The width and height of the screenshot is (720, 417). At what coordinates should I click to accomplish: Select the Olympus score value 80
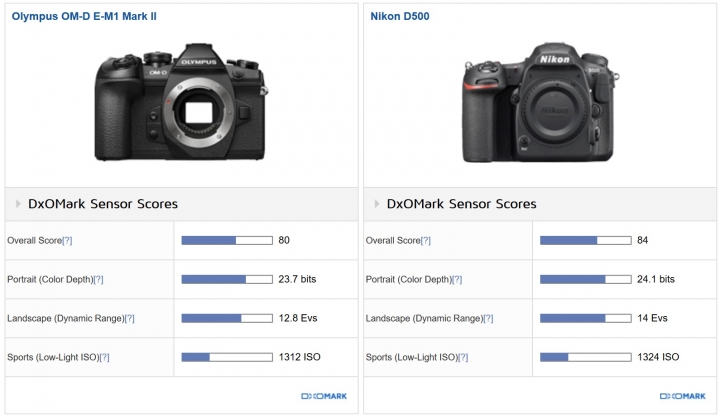[x=284, y=240]
